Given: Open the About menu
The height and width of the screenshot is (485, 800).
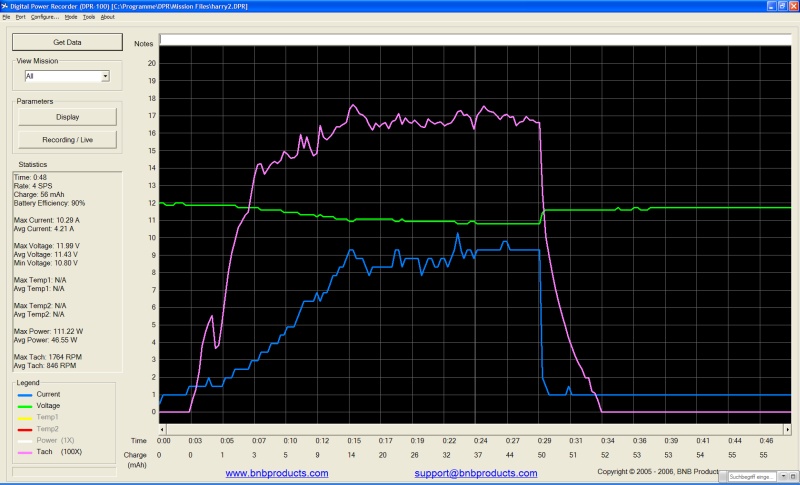Looking at the screenshot, I should 108,17.
